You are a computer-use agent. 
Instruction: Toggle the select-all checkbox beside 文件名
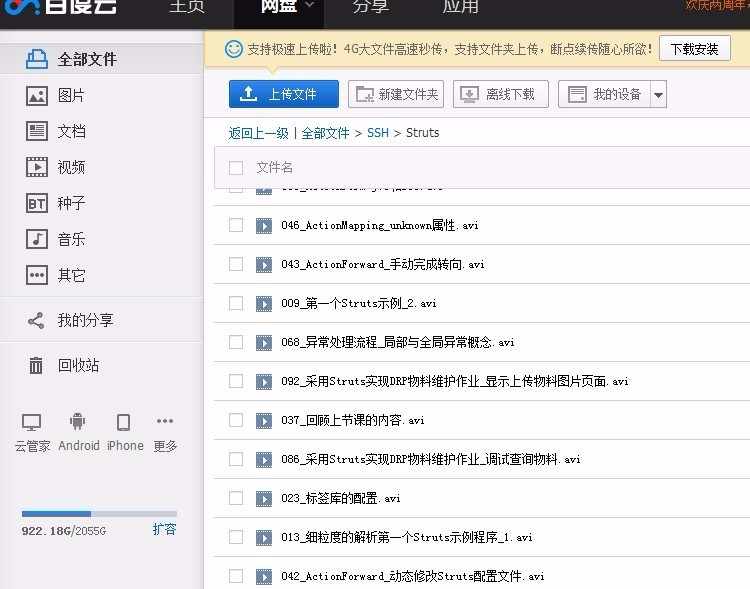(x=236, y=167)
